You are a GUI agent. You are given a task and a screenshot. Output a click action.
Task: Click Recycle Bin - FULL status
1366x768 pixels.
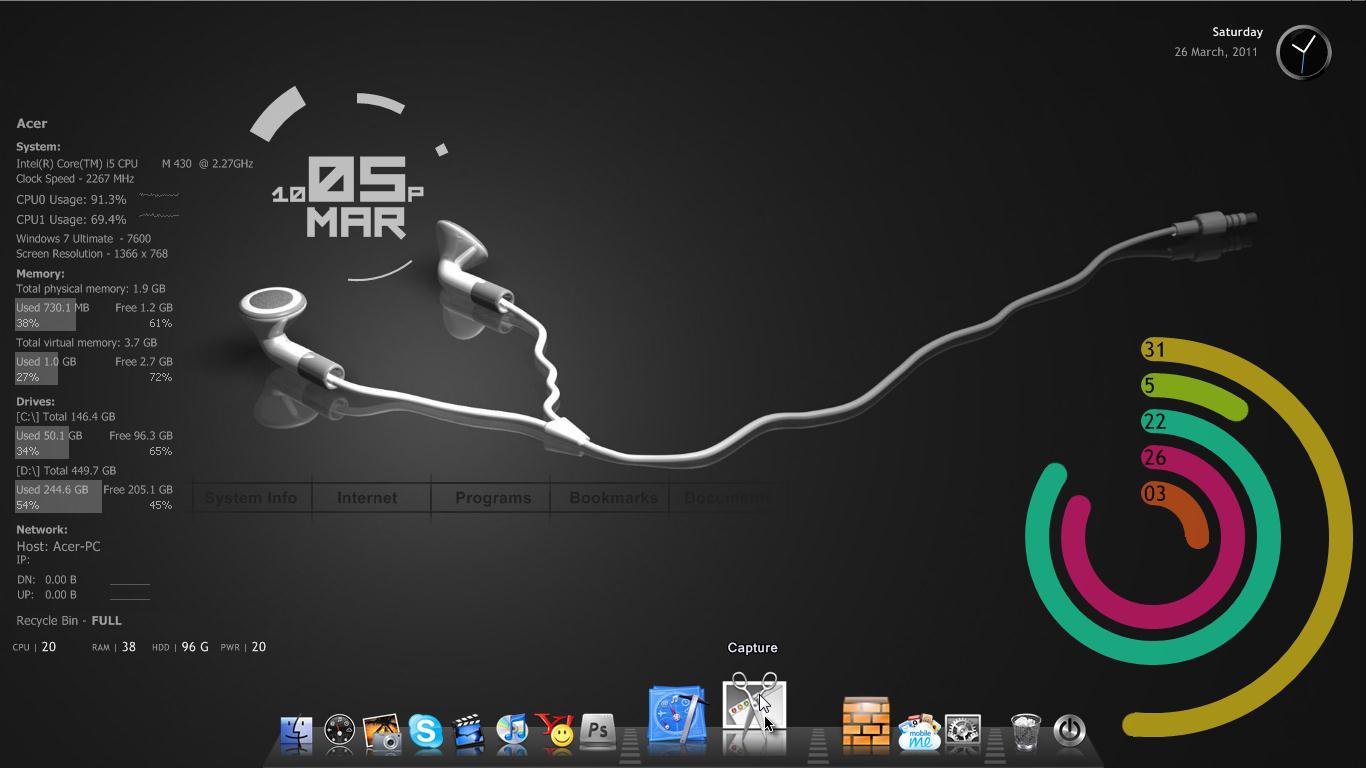click(x=69, y=620)
